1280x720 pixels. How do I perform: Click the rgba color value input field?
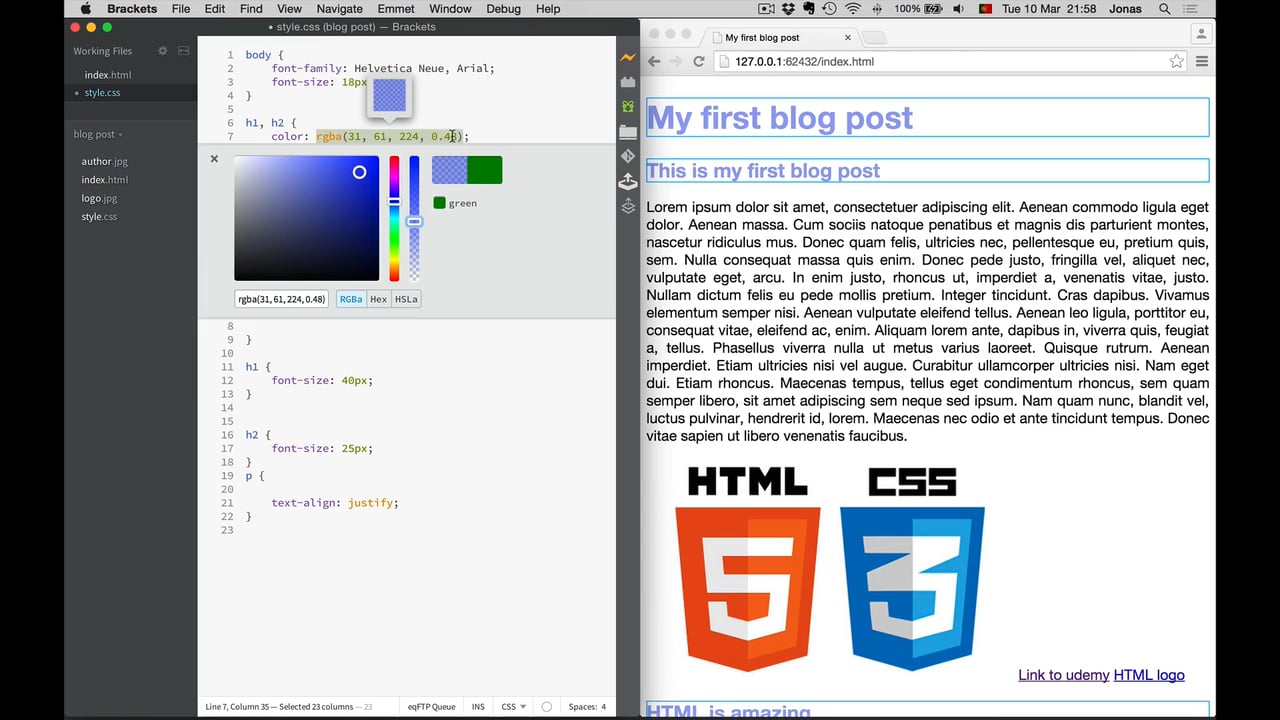[282, 299]
